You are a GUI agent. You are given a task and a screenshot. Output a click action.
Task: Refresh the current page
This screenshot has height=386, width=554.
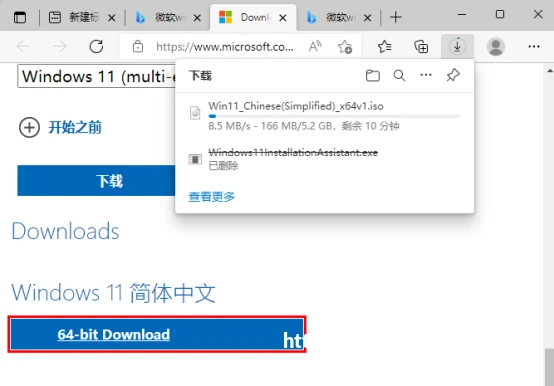coord(96,46)
